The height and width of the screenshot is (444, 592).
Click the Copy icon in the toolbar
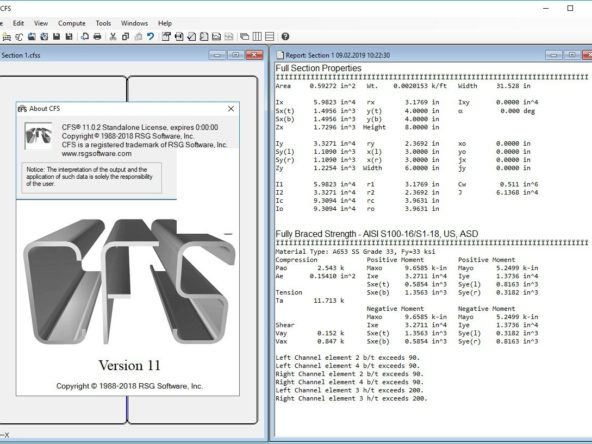(125, 37)
